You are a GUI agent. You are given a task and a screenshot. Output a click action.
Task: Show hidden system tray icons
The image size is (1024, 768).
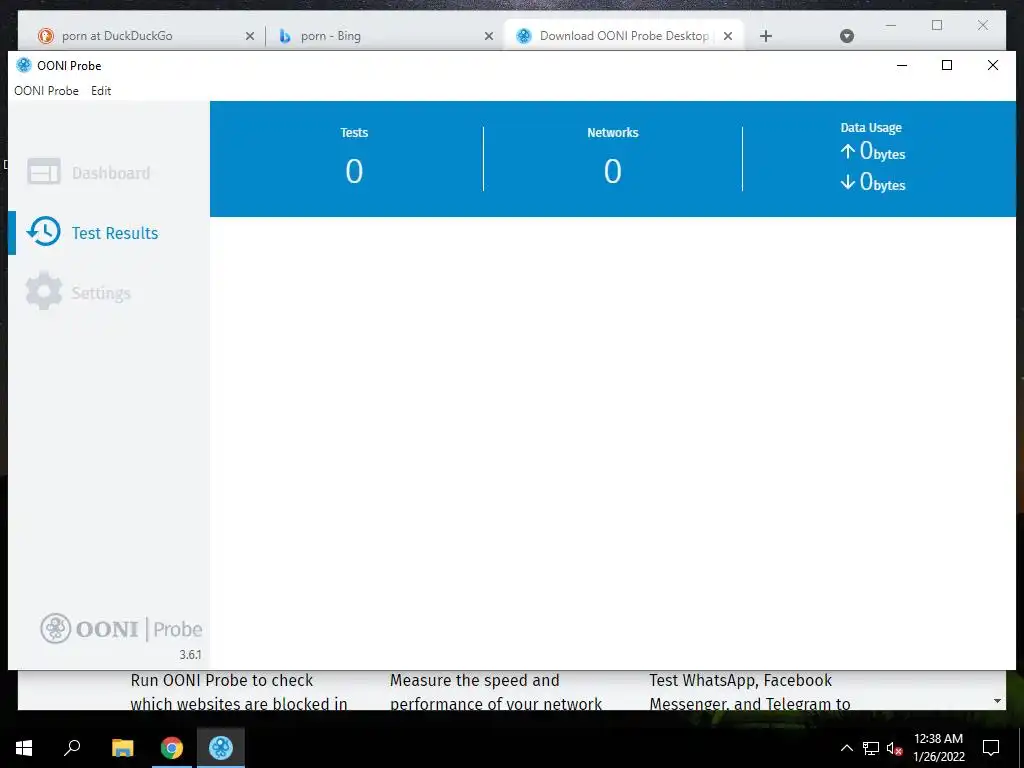click(846, 748)
